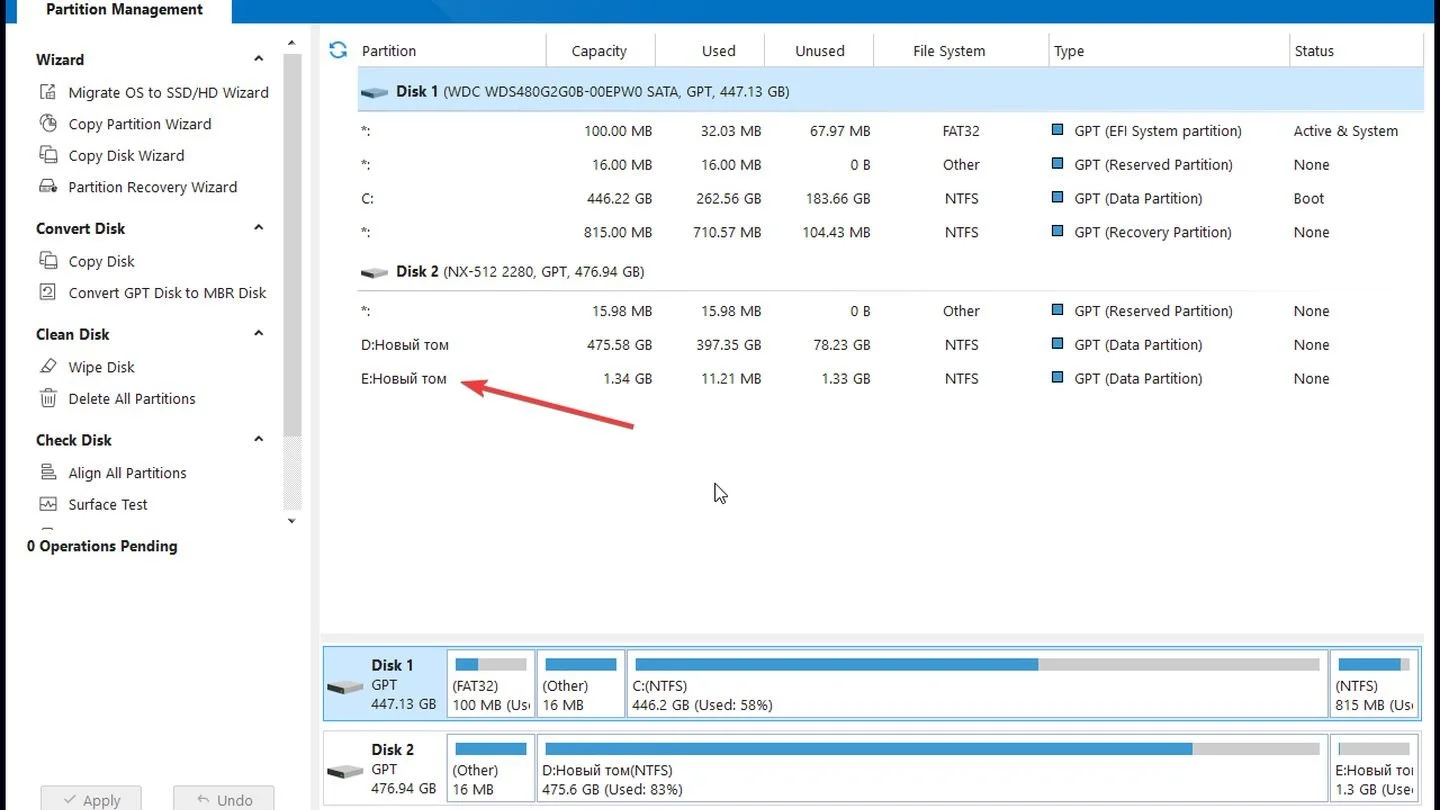
Task: Click the sidebar scroll down arrow
Action: [x=292, y=521]
